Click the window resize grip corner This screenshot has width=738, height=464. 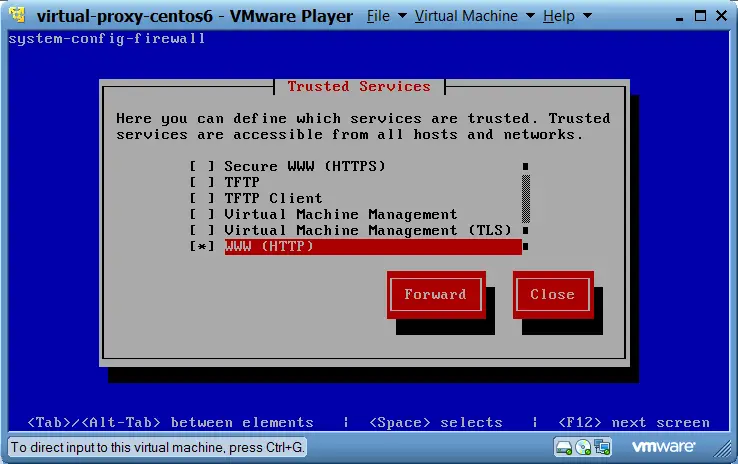[x=722, y=448]
